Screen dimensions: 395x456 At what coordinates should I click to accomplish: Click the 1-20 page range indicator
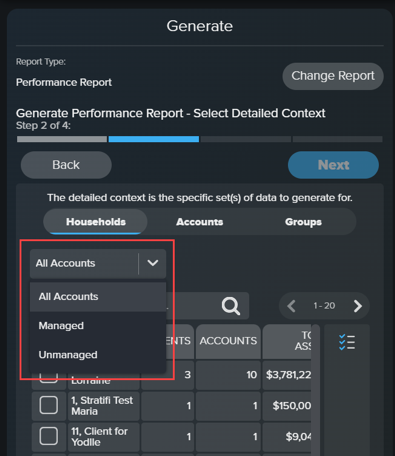(324, 306)
